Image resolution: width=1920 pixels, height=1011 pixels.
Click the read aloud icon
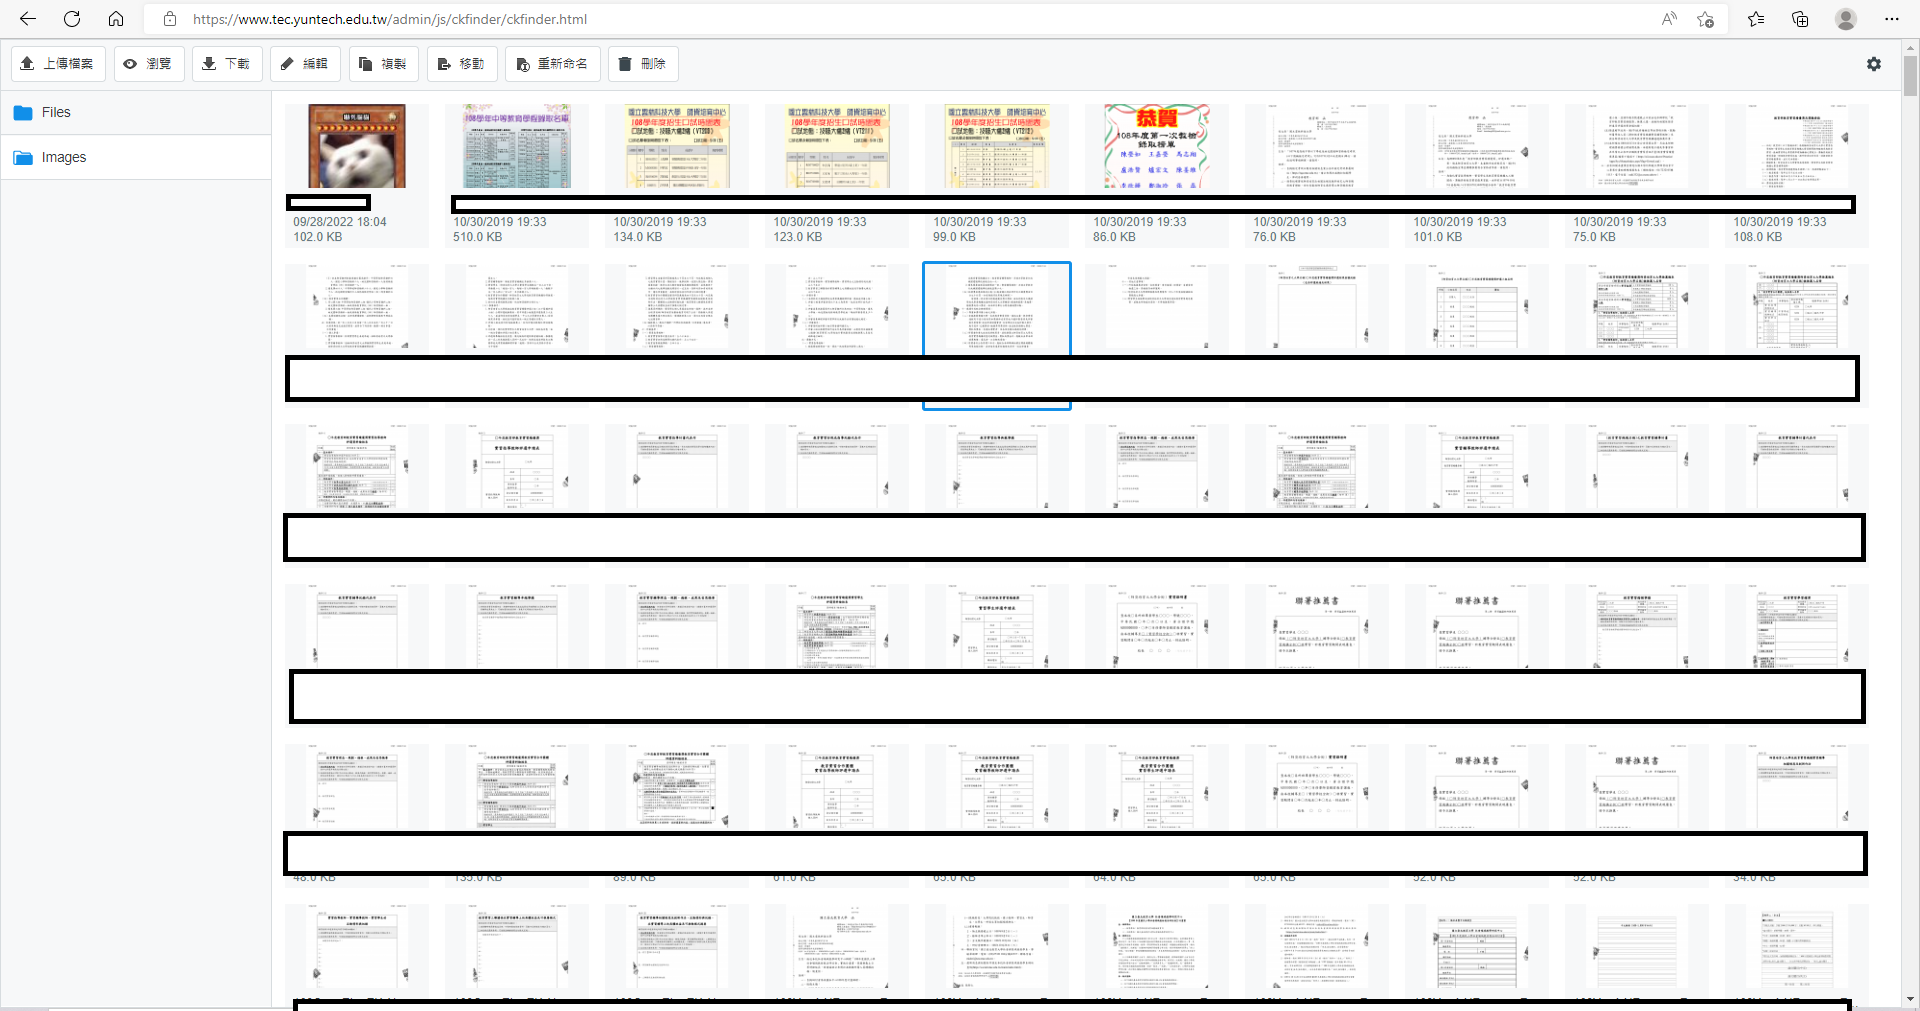(1669, 19)
